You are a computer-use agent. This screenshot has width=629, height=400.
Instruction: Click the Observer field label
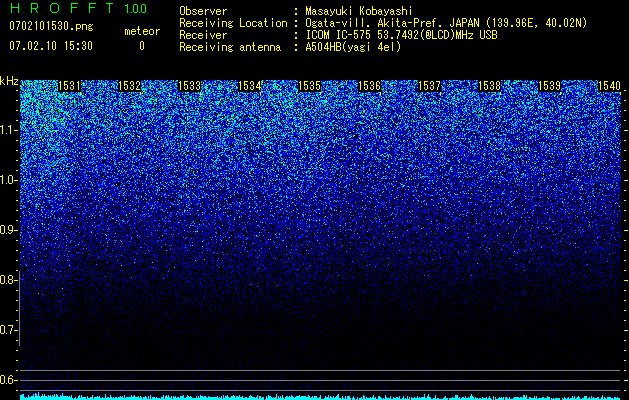coord(203,11)
